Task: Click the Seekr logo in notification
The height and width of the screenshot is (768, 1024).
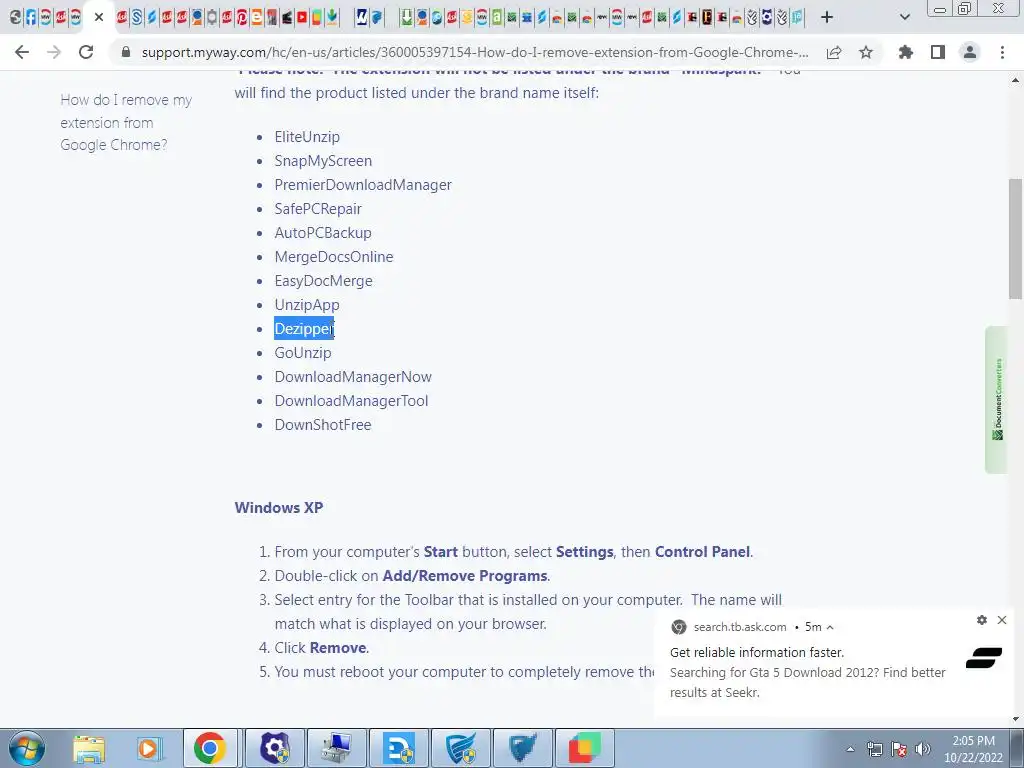Action: pos(984,658)
